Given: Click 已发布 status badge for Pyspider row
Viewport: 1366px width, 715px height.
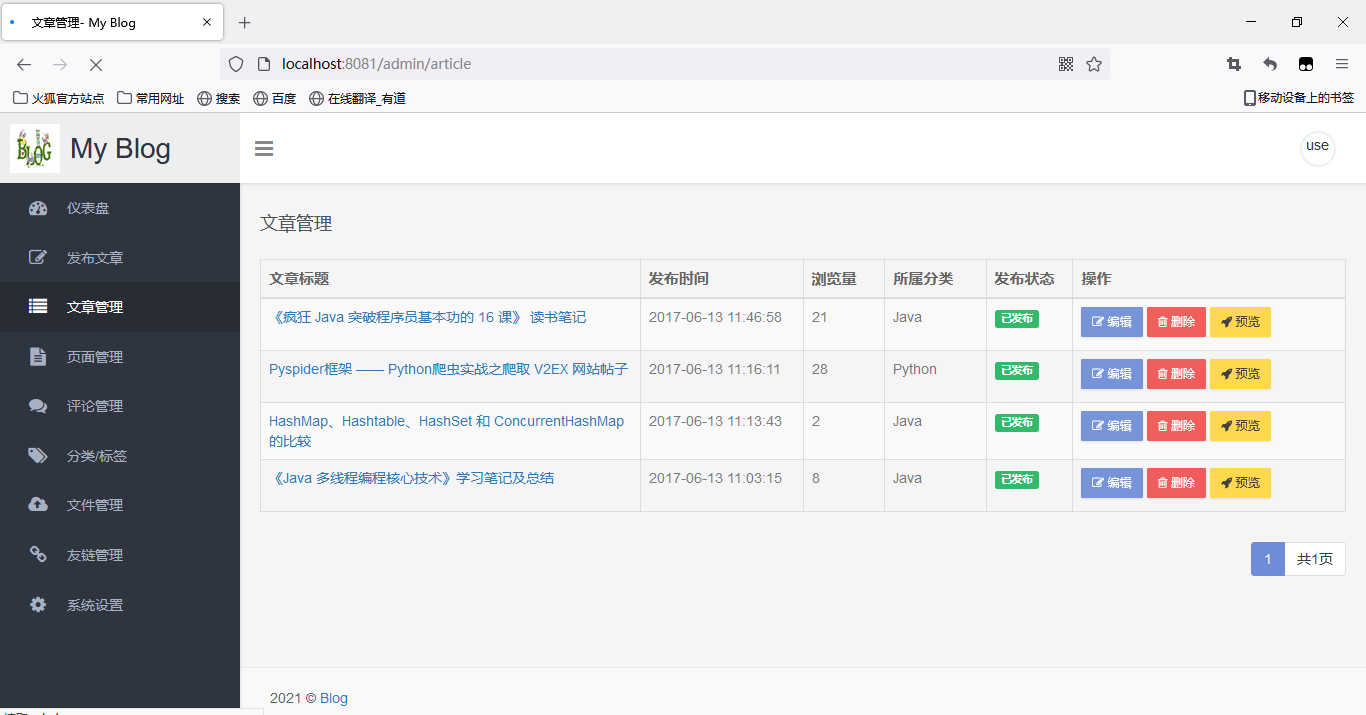Looking at the screenshot, I should 1017,371.
